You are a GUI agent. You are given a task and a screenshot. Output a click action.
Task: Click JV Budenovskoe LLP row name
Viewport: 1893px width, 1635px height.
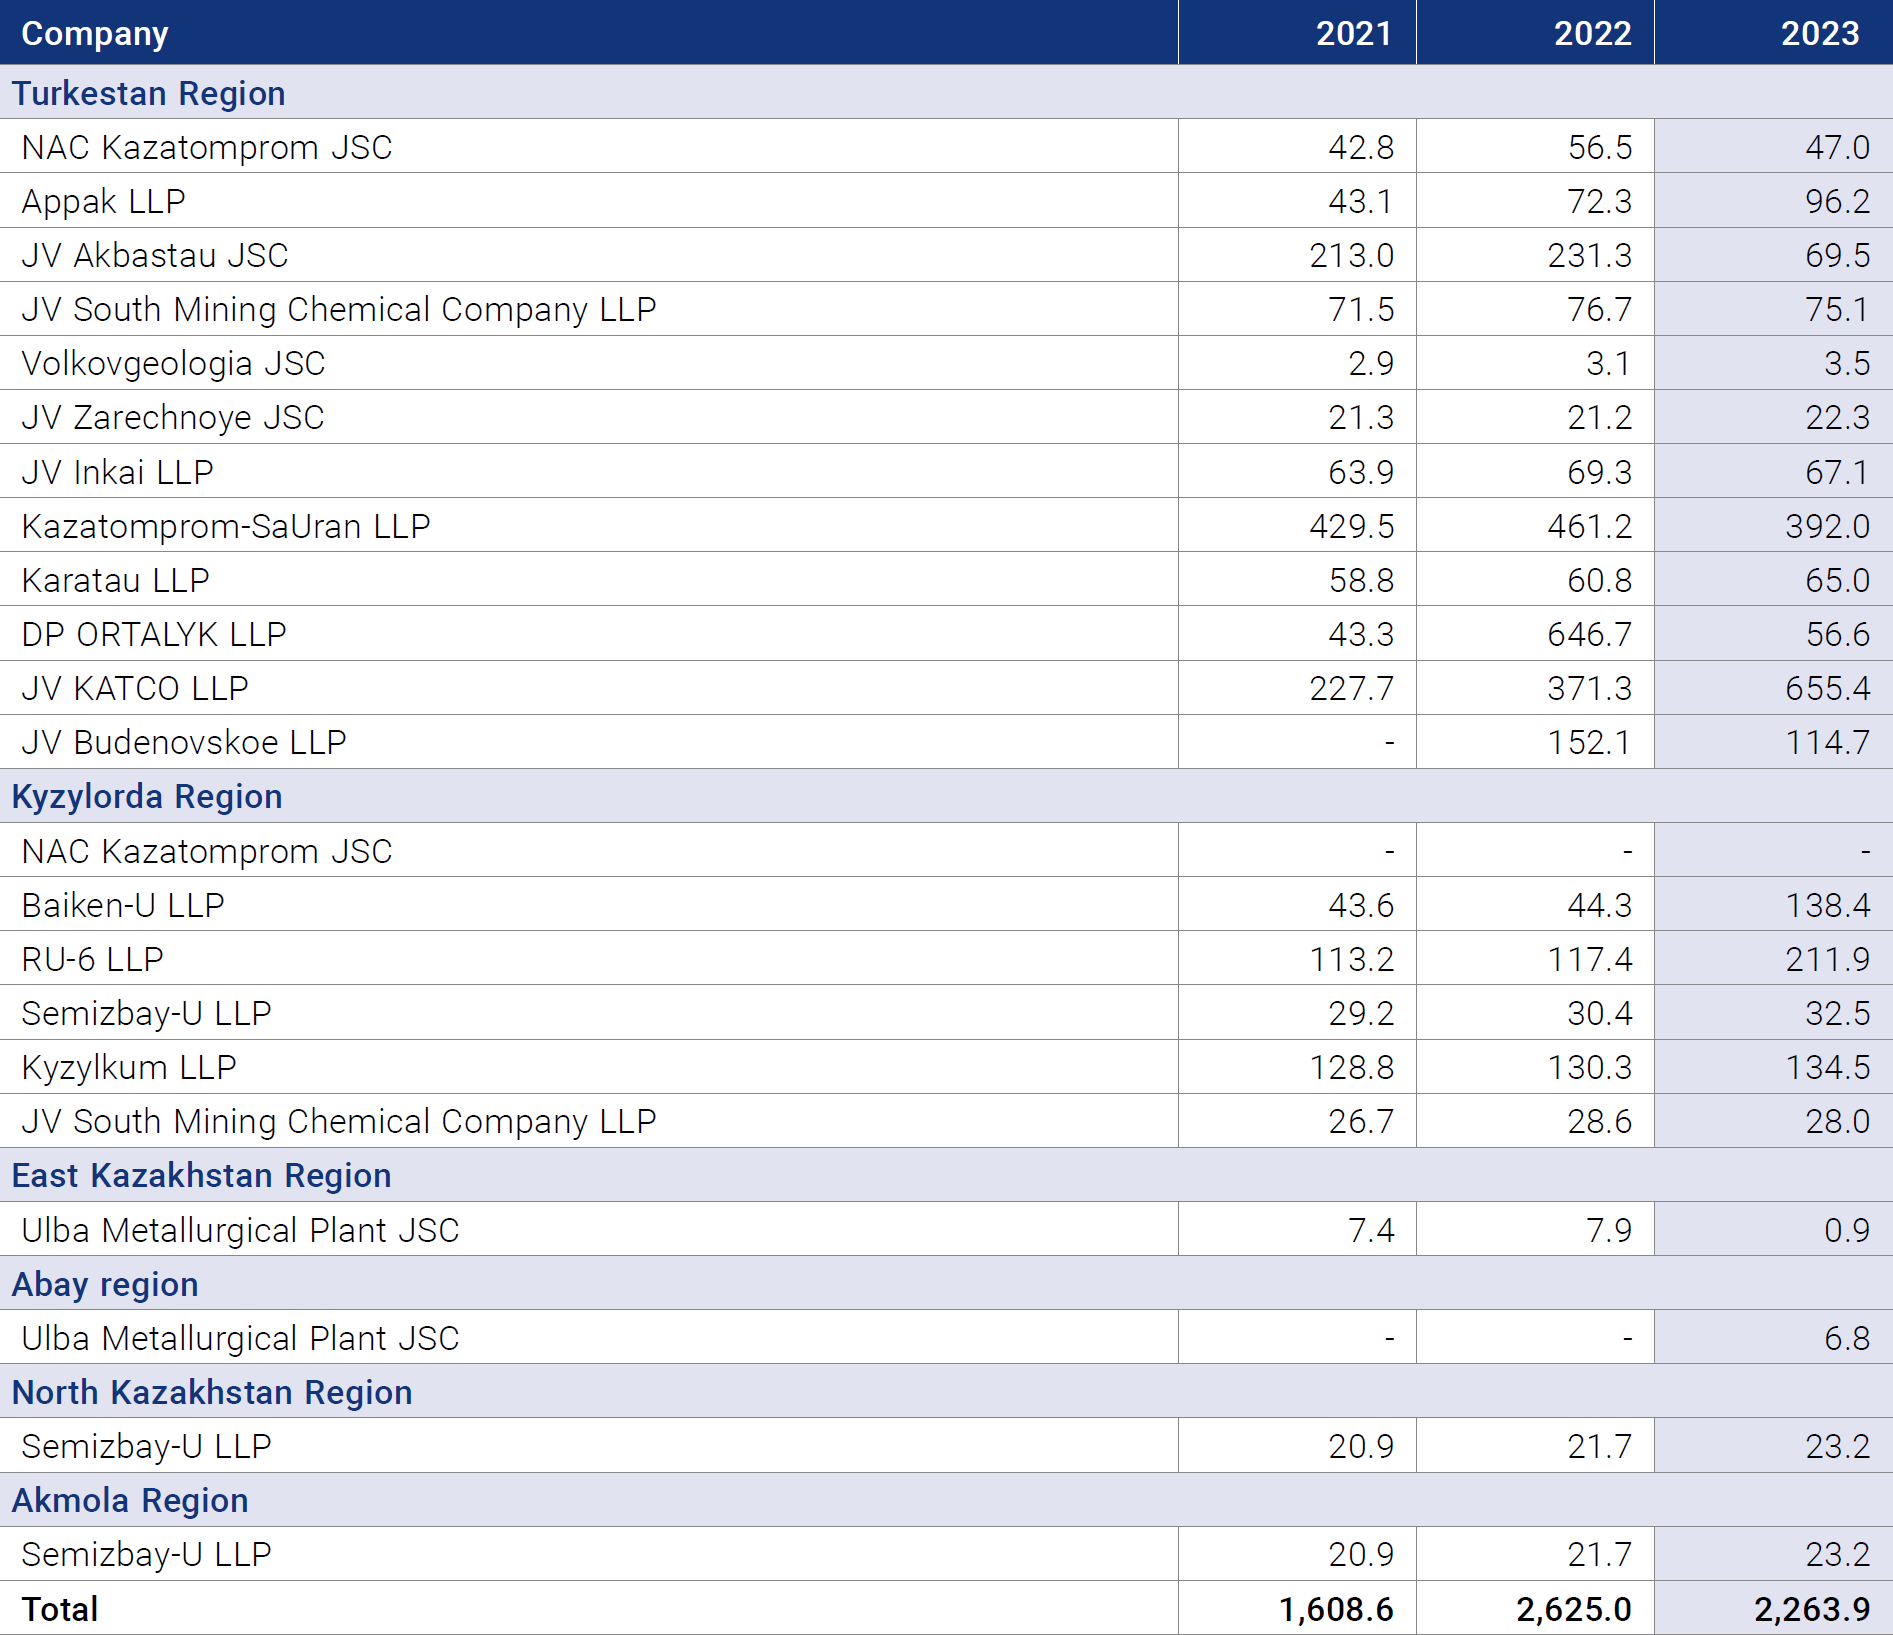coord(184,742)
